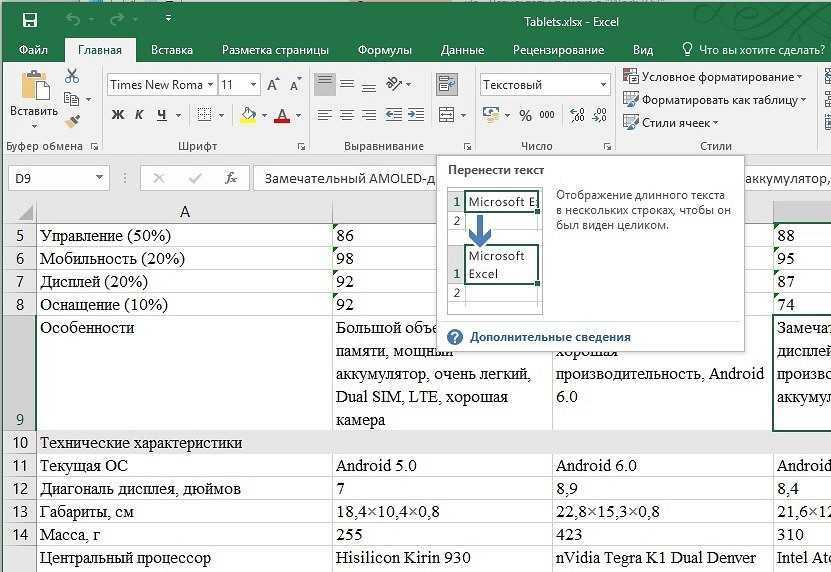Apply thousands separator 000 format
Screen dimensions: 831x572
pos(546,115)
